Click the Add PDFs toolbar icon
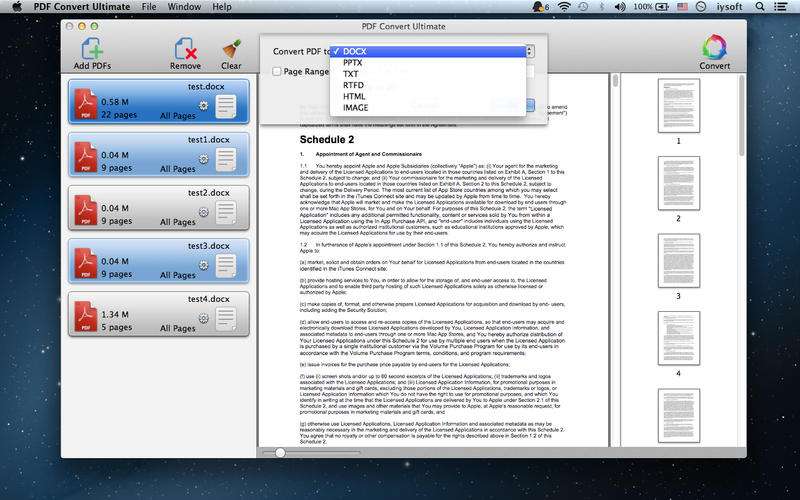Image resolution: width=800 pixels, height=500 pixels. point(92,49)
